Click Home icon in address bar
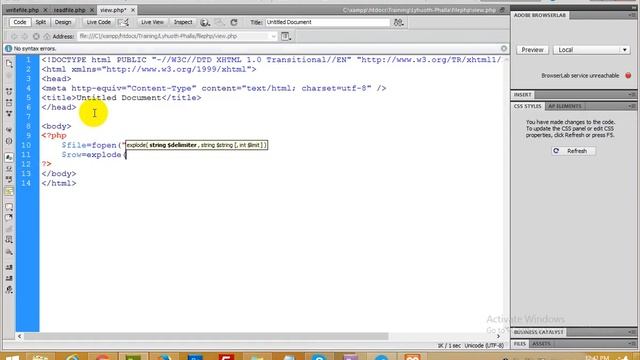The image size is (640, 360). pyautogui.click(x=47, y=36)
